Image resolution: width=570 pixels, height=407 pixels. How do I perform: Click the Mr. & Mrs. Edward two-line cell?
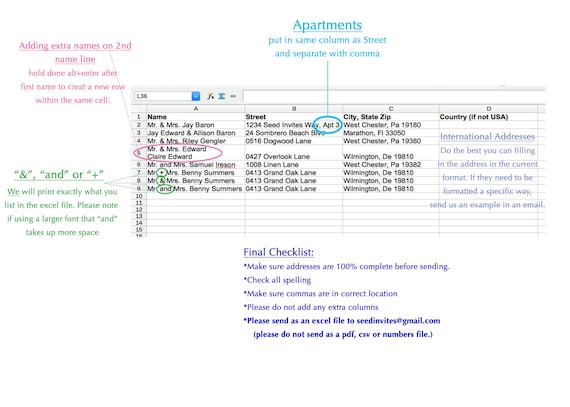(x=196, y=153)
